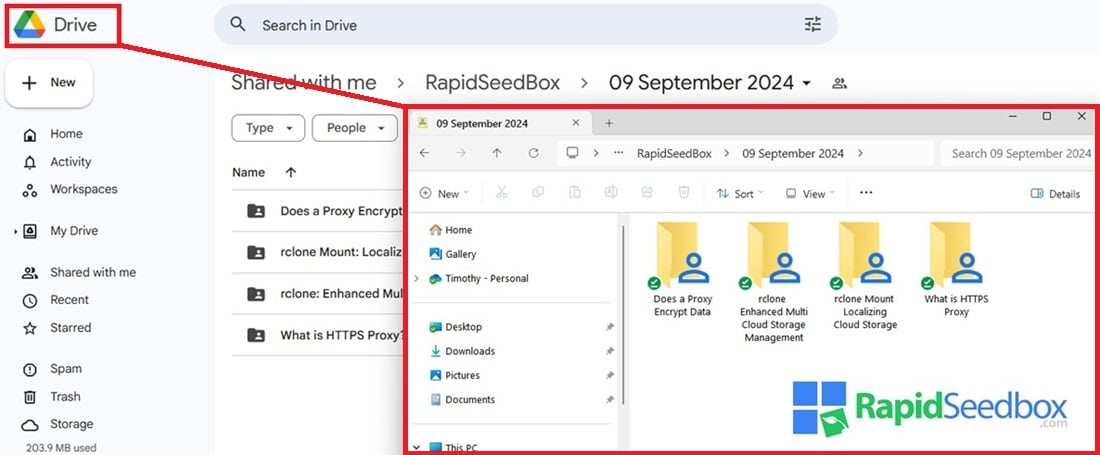Open the View dropdown in Explorer
Viewport: 1100px width, 455px height.
point(810,193)
